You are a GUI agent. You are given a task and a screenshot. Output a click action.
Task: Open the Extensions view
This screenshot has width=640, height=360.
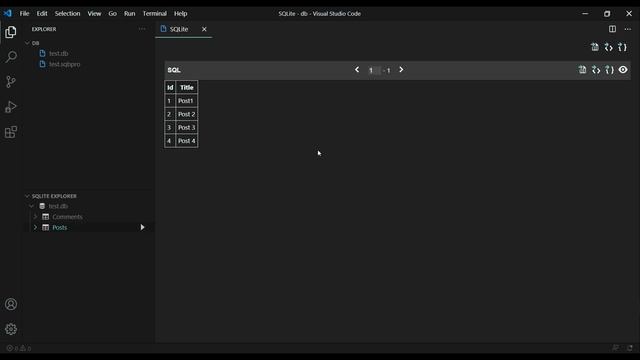[x=11, y=132]
